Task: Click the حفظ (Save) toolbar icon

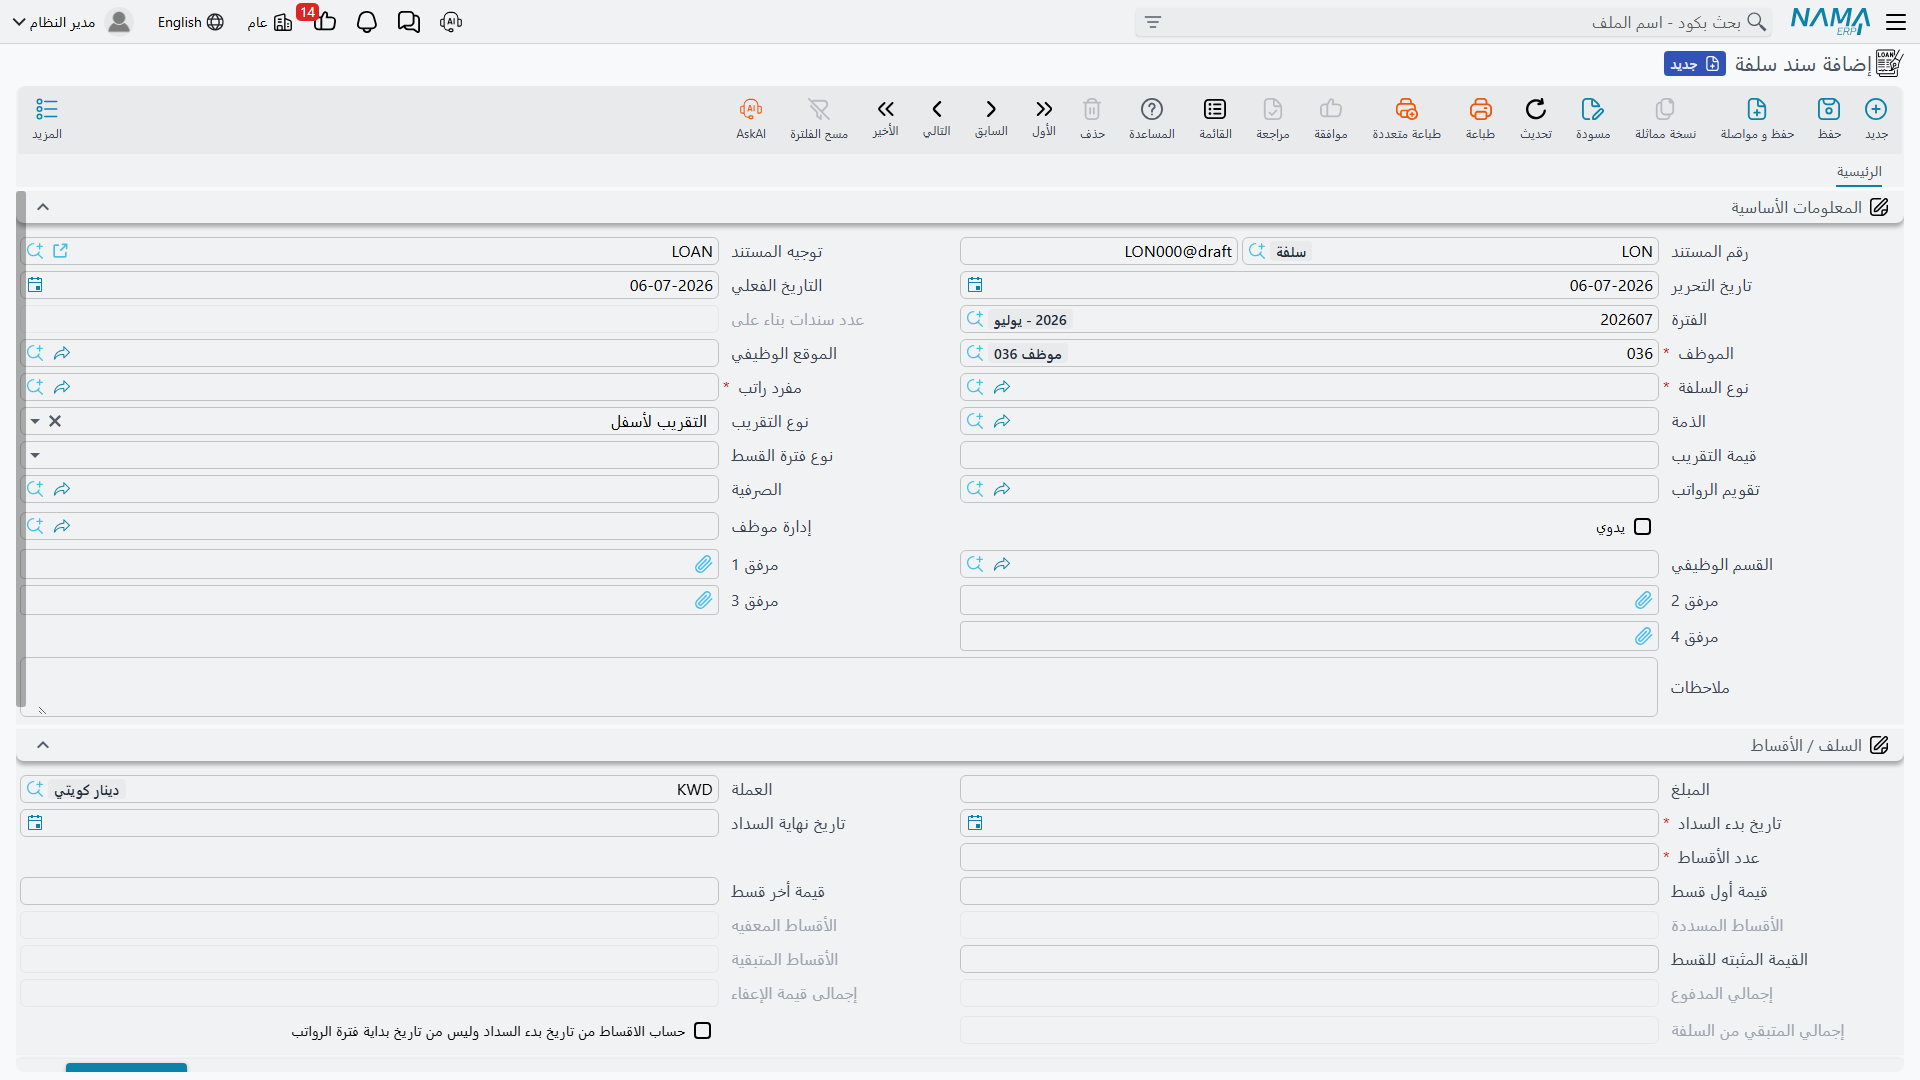Action: point(1829,109)
